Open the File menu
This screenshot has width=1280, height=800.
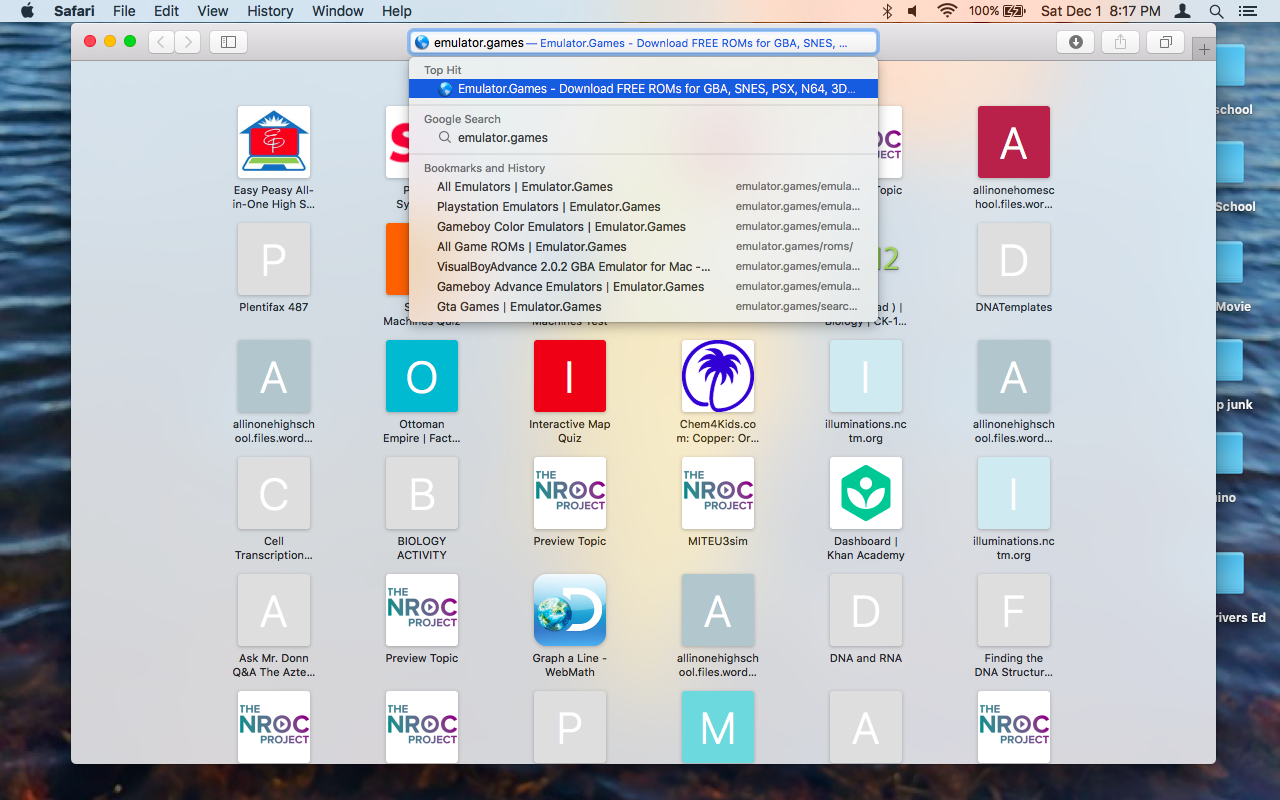point(124,11)
